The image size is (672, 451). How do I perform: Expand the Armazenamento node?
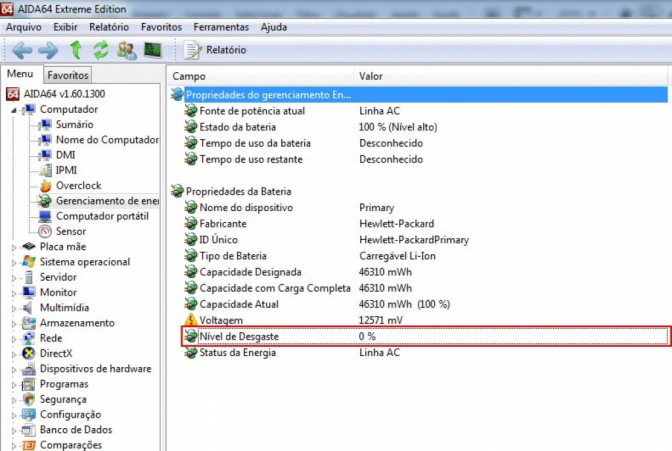pyautogui.click(x=14, y=324)
